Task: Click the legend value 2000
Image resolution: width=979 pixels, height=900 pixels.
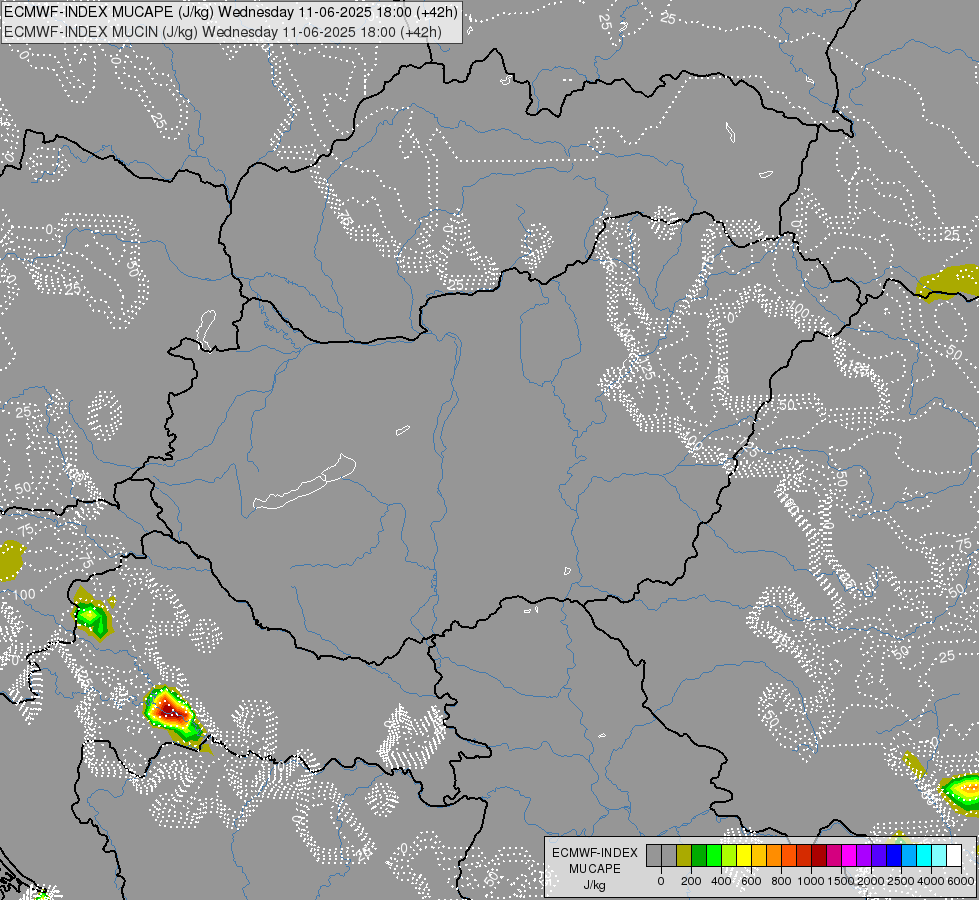Action: coord(871,881)
